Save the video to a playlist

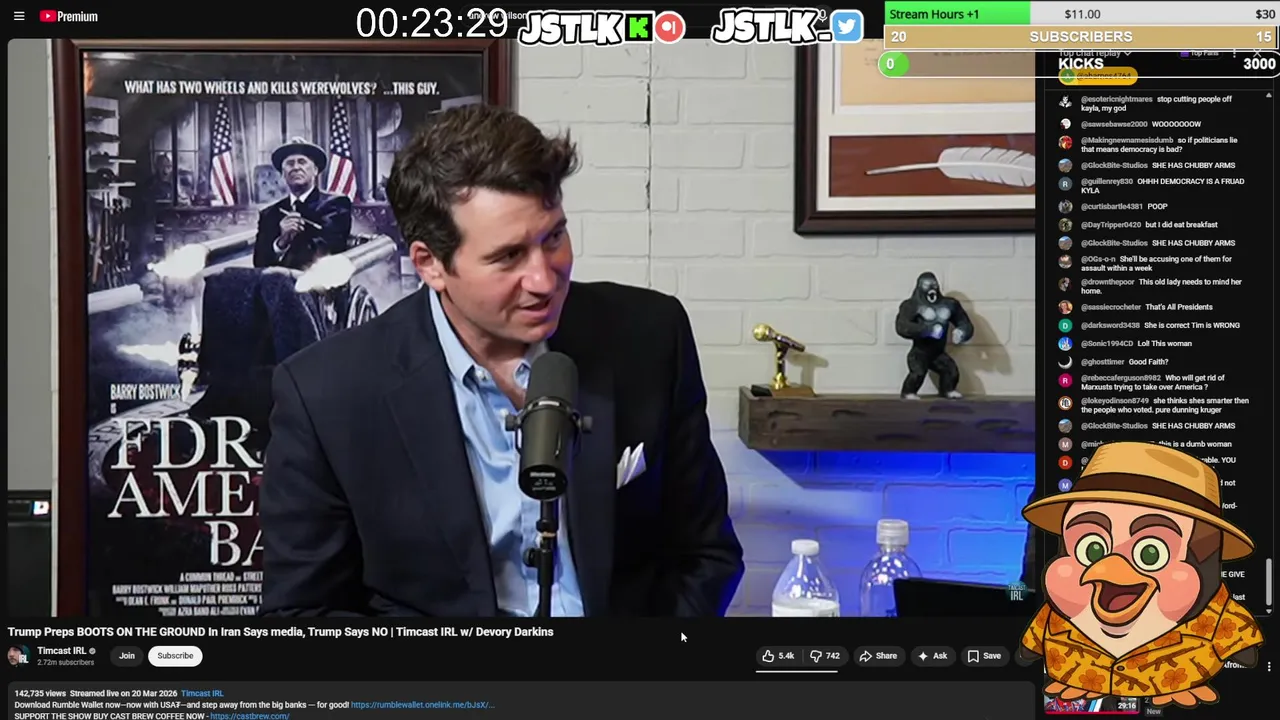coord(984,656)
